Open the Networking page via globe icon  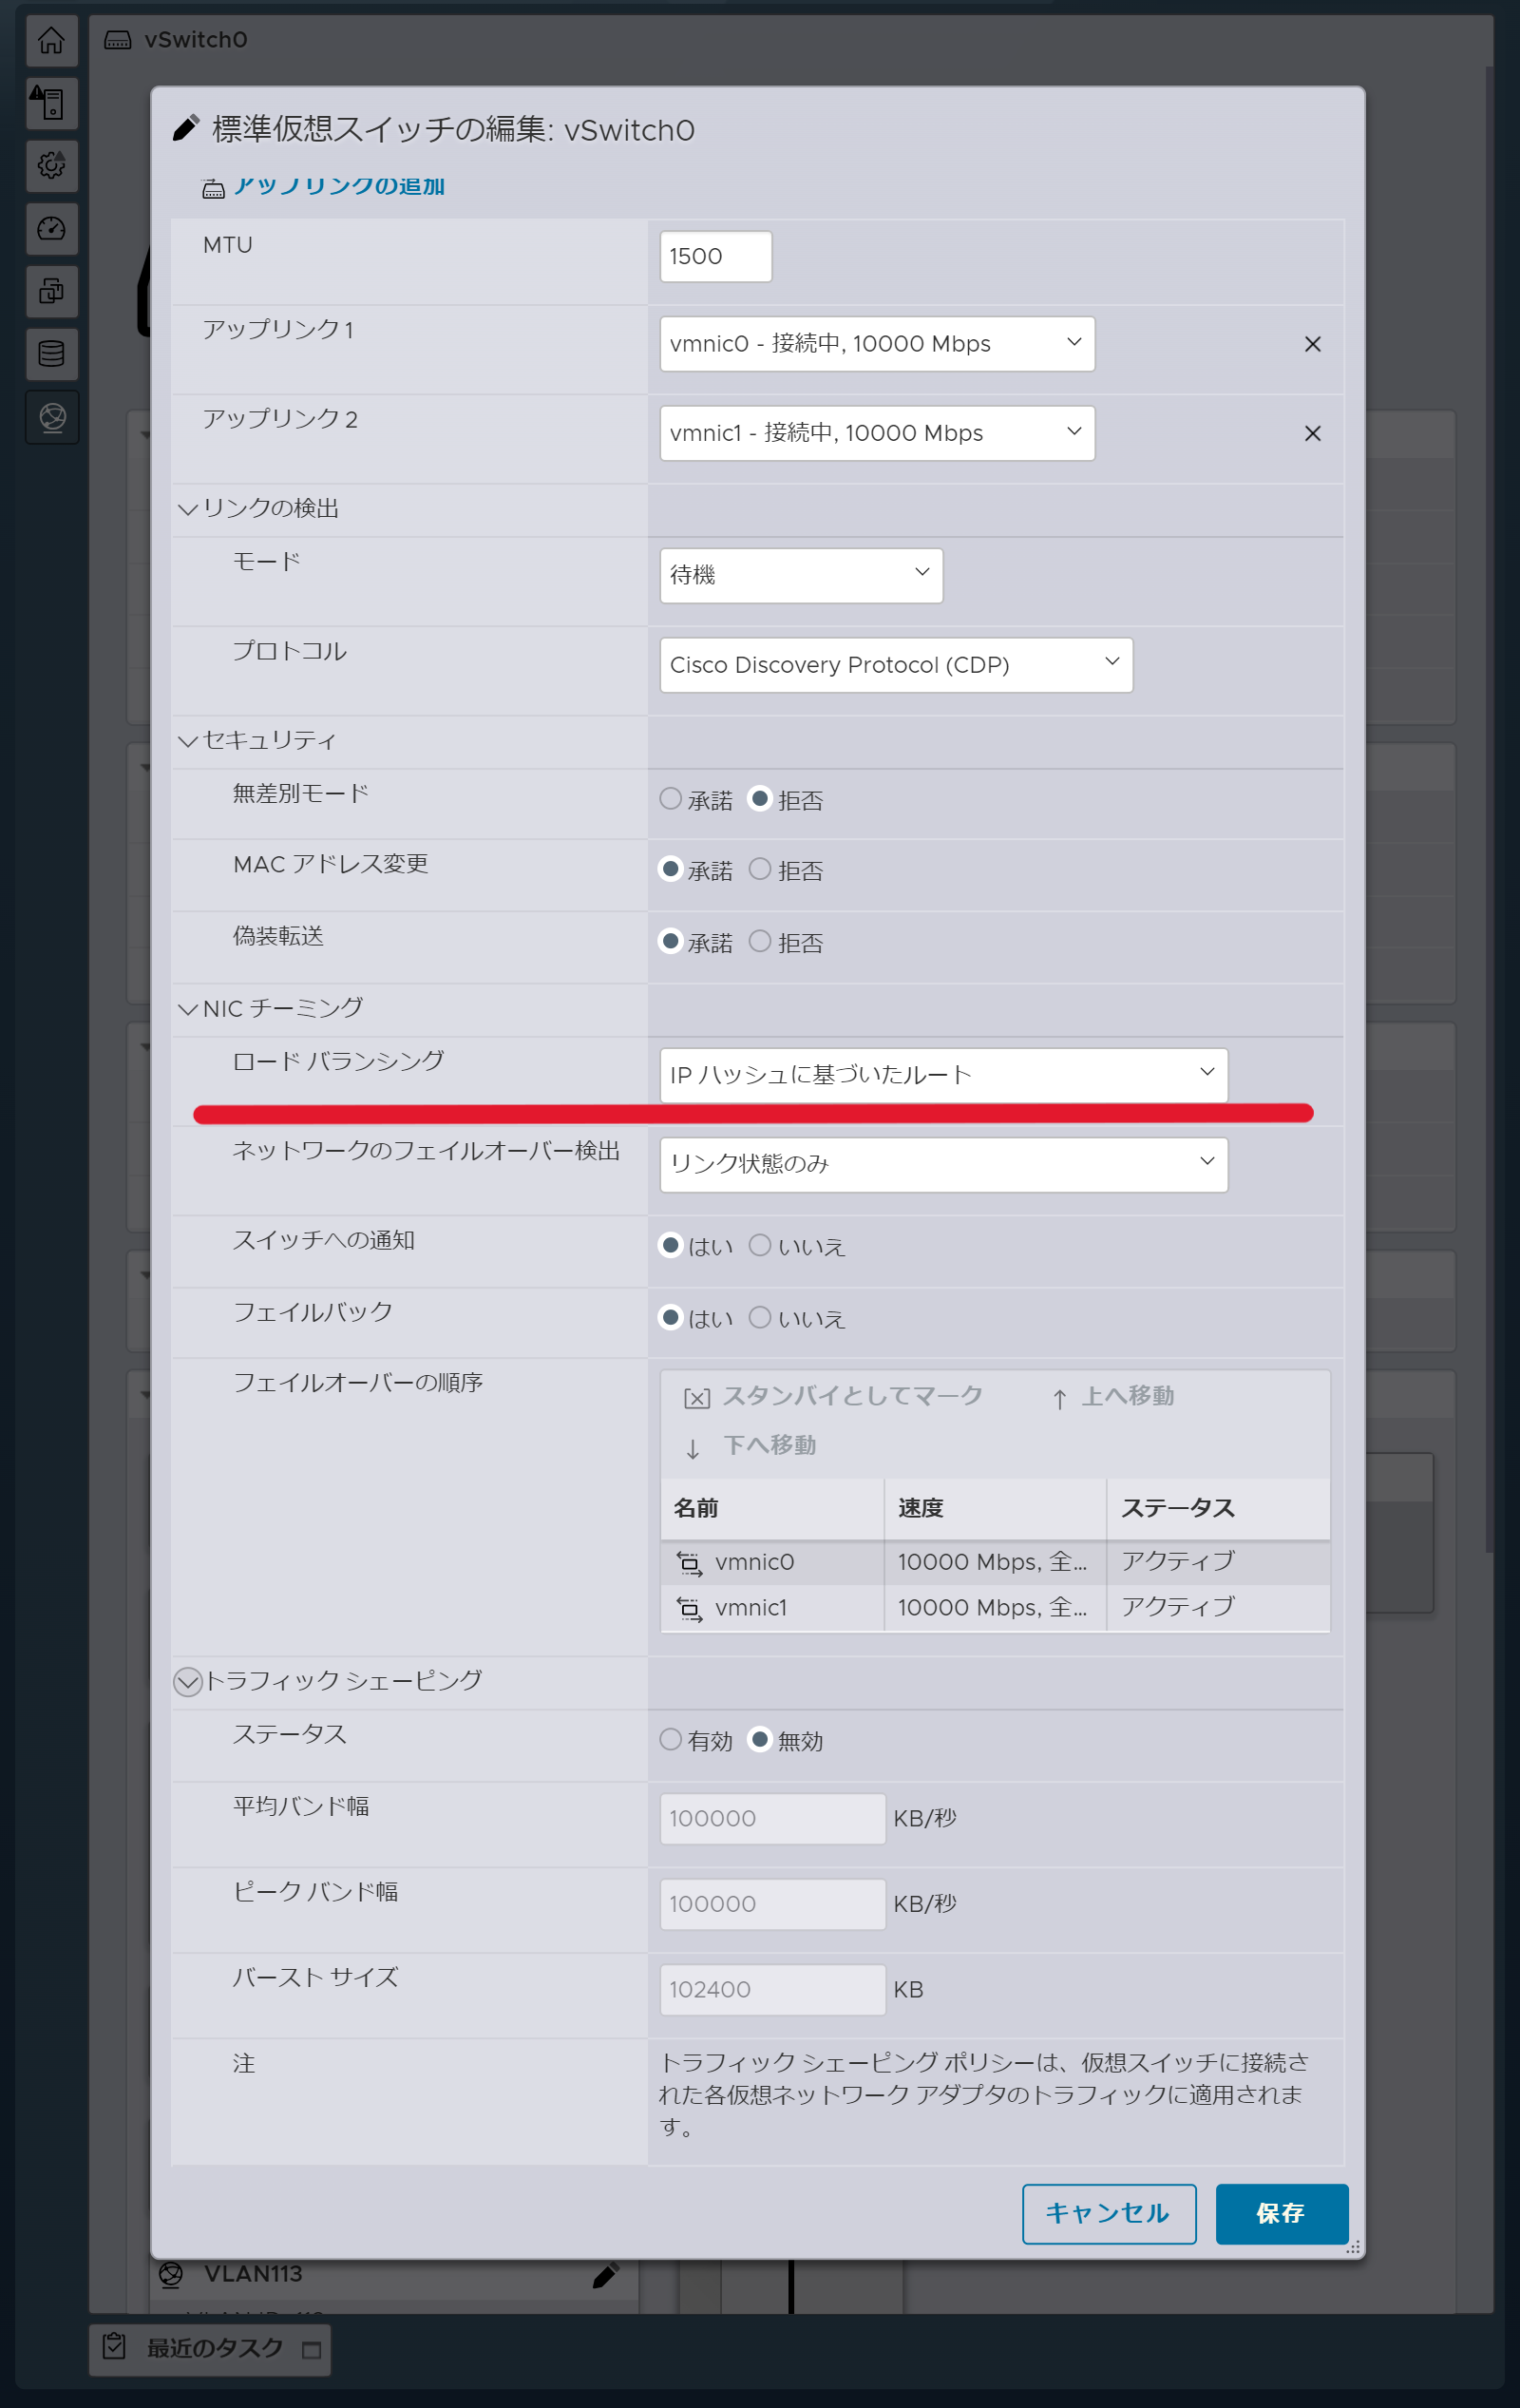tap(52, 417)
